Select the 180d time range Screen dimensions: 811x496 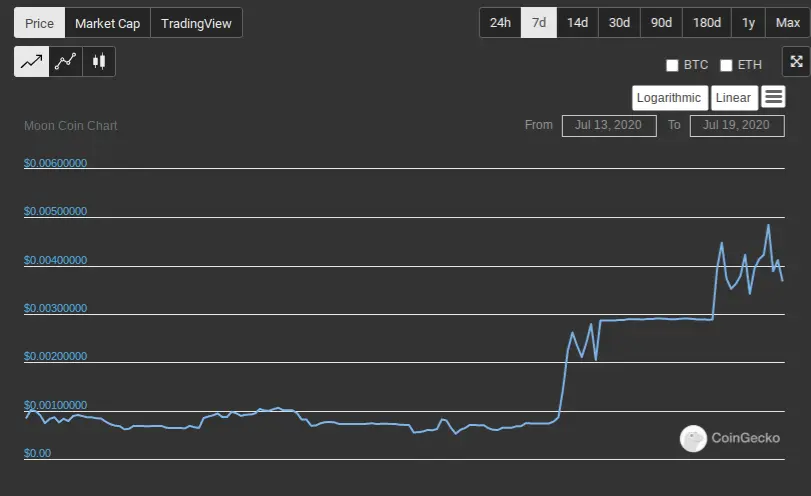click(x=707, y=23)
